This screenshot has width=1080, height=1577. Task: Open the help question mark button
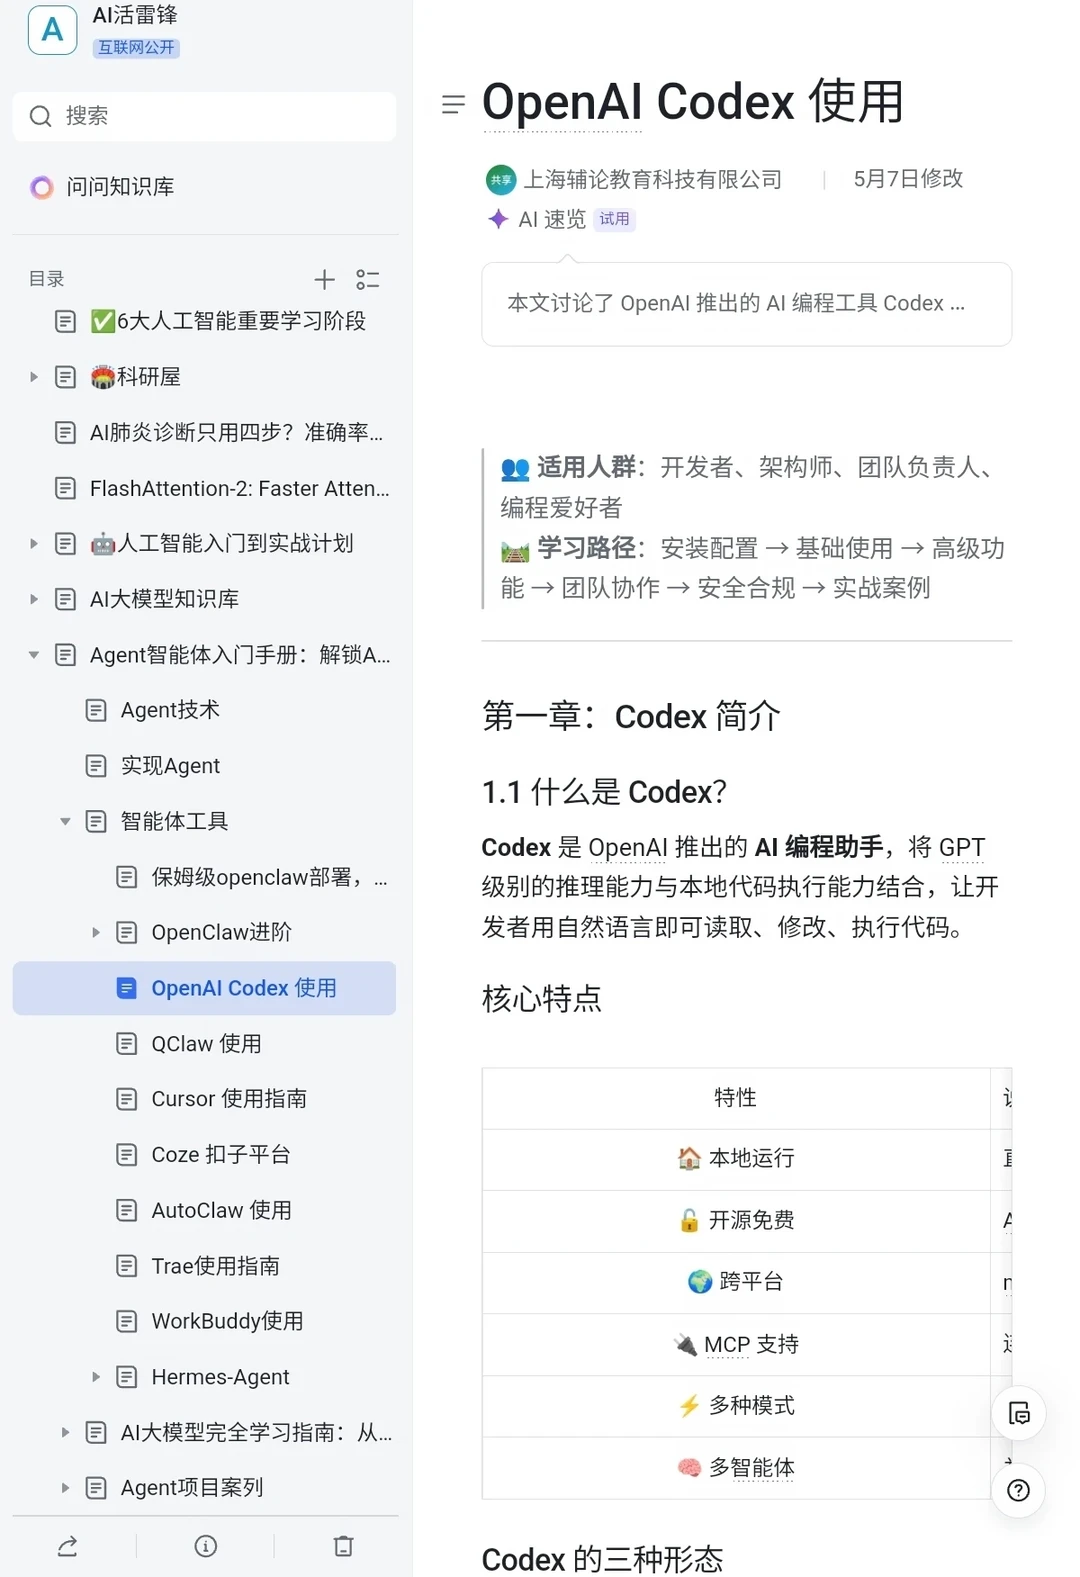[1018, 1491]
